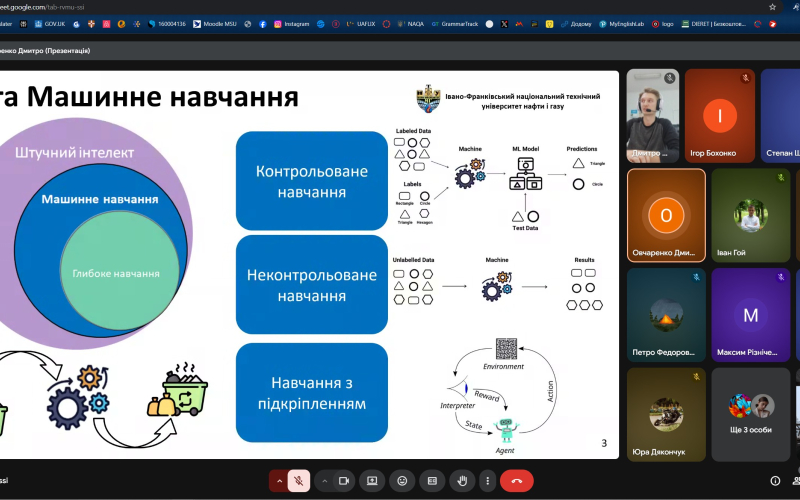
Task: Click the GOV.UK bookmark
Action: 51,23
